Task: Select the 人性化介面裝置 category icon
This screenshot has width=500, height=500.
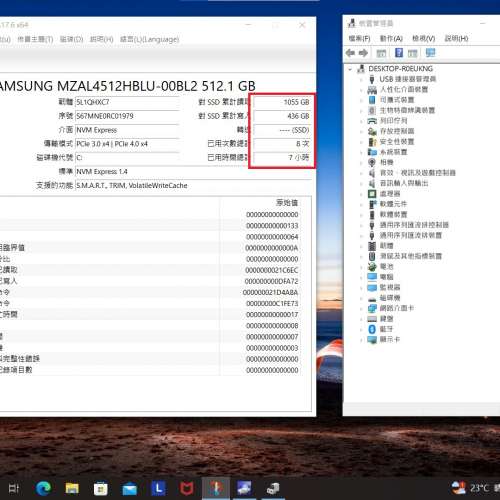Action: tap(372, 89)
